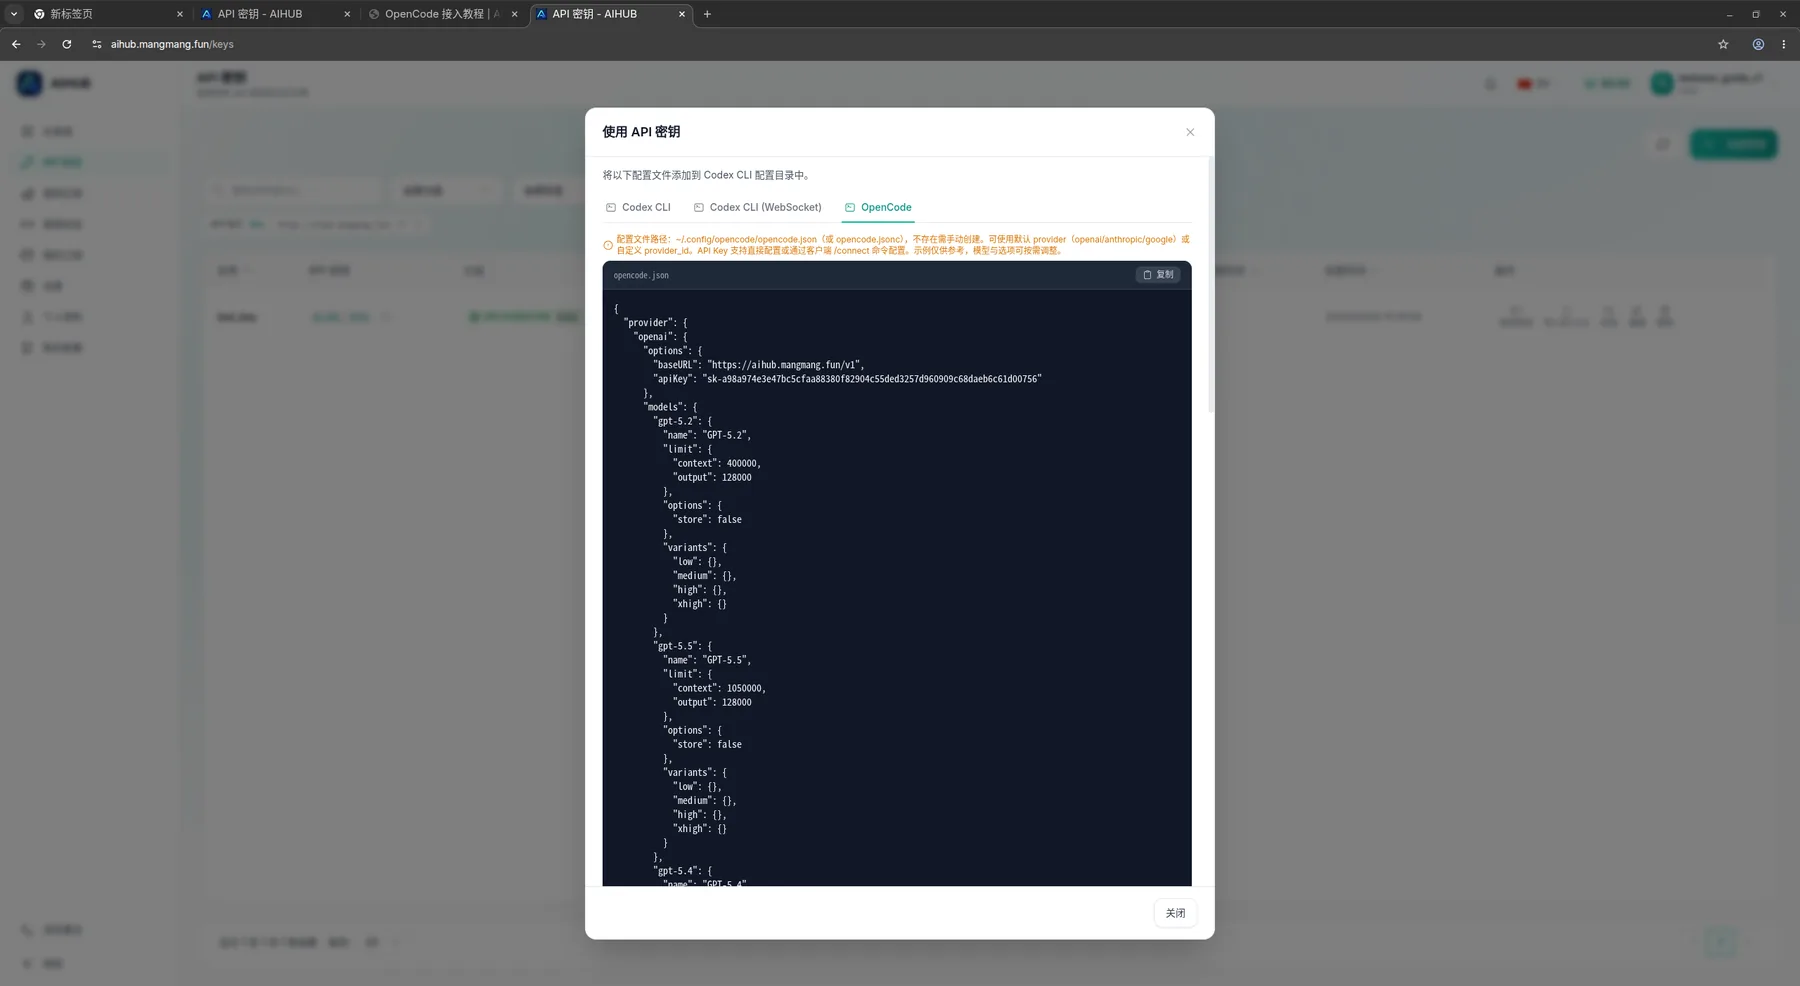This screenshot has height=986, width=1800.
Task: Click the baseURL line in code
Action: (x=758, y=365)
